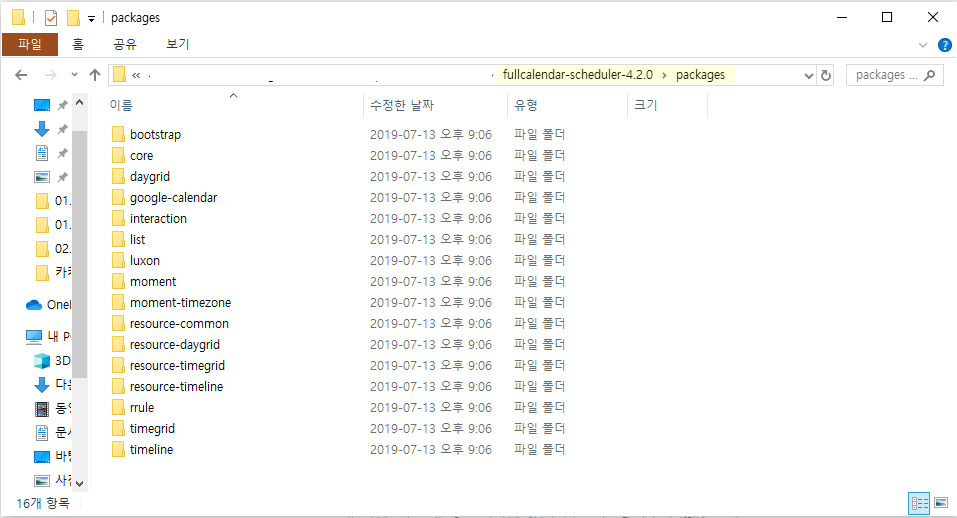
Task: Click the new folder icon in title bar
Action: coord(73,18)
